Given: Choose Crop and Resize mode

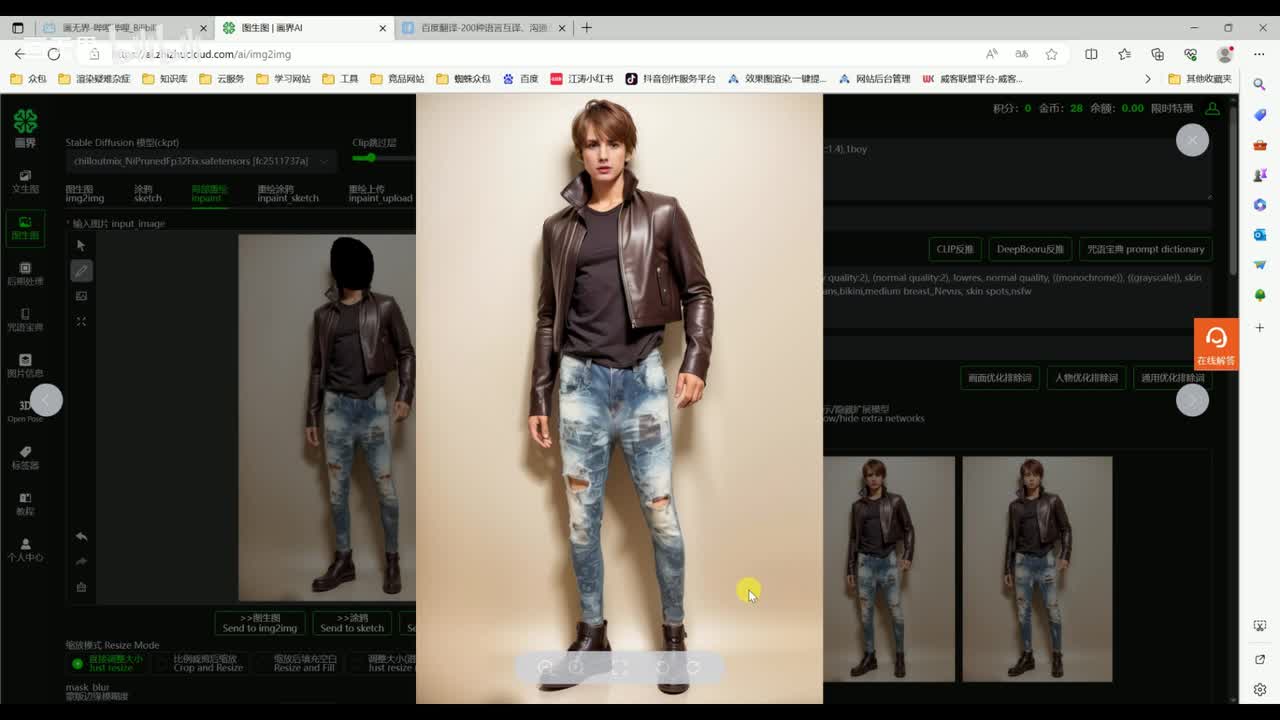Looking at the screenshot, I should coord(207,663).
